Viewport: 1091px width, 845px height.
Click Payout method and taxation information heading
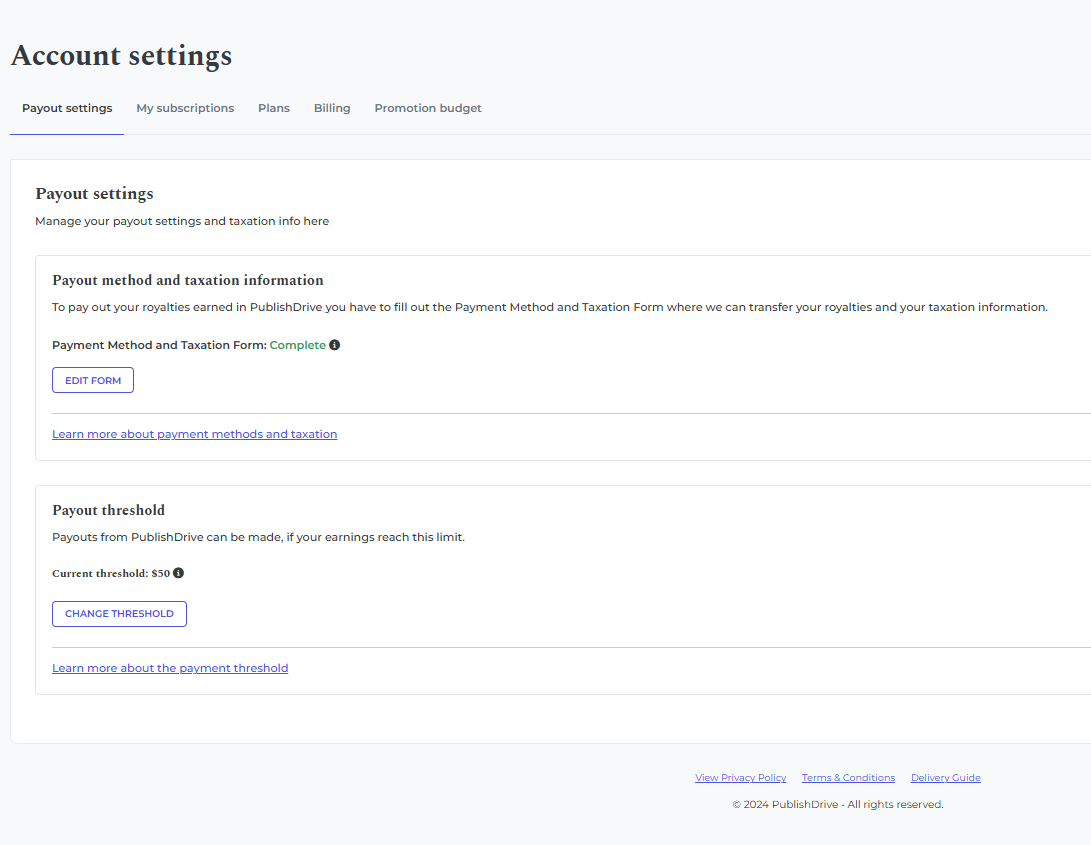click(x=188, y=280)
